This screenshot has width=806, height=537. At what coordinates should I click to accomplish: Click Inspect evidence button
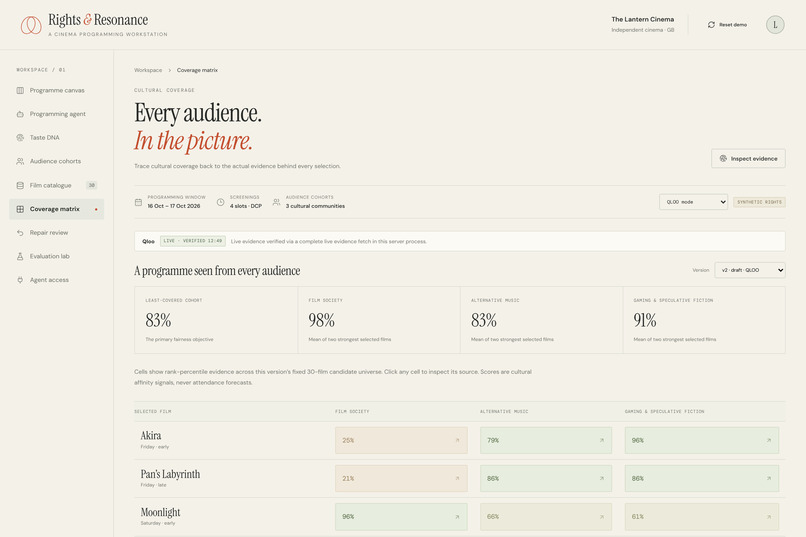coord(748,159)
